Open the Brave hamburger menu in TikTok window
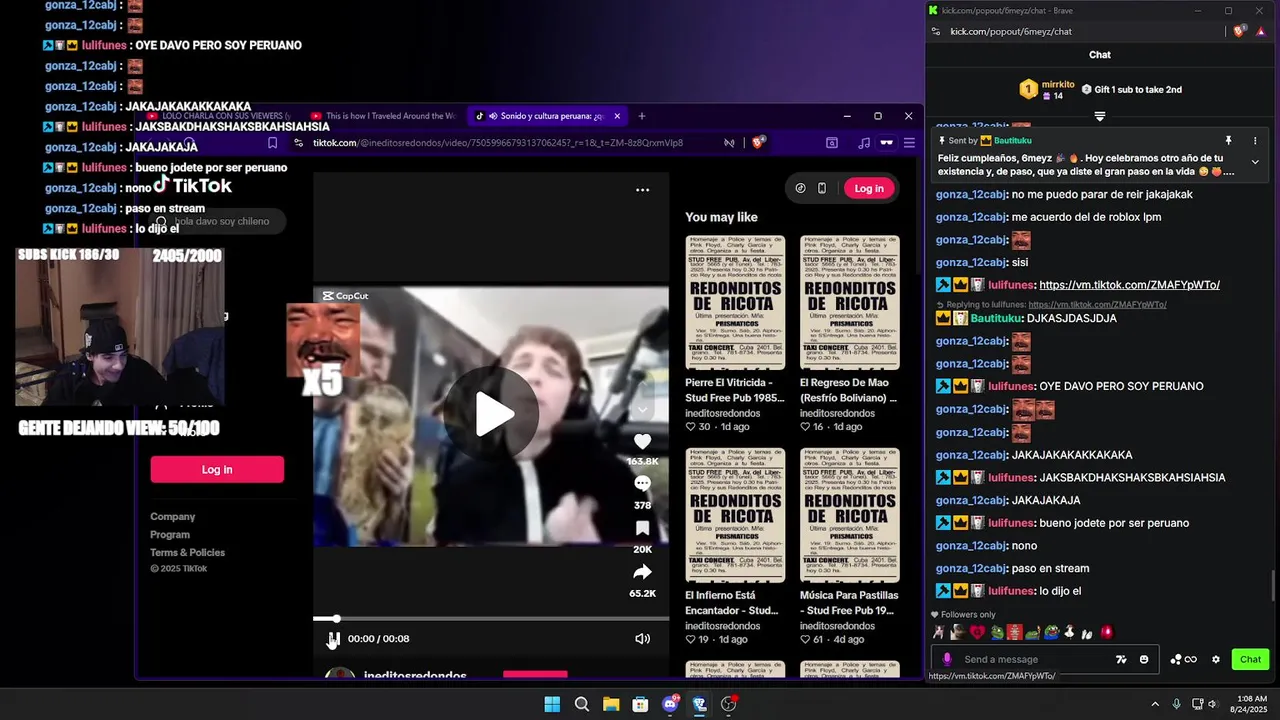Viewport: 1280px width, 720px height. 909,143
